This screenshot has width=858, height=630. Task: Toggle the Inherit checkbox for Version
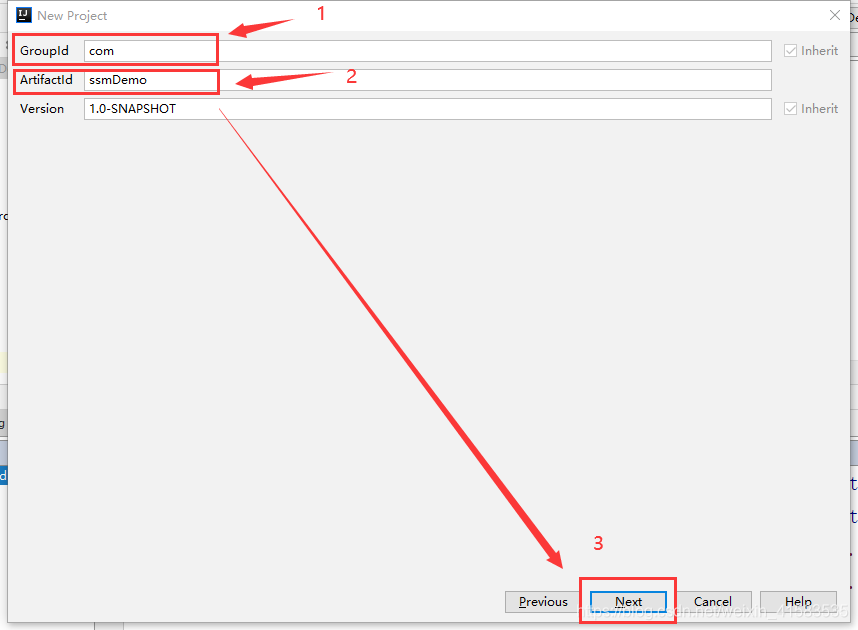point(790,109)
